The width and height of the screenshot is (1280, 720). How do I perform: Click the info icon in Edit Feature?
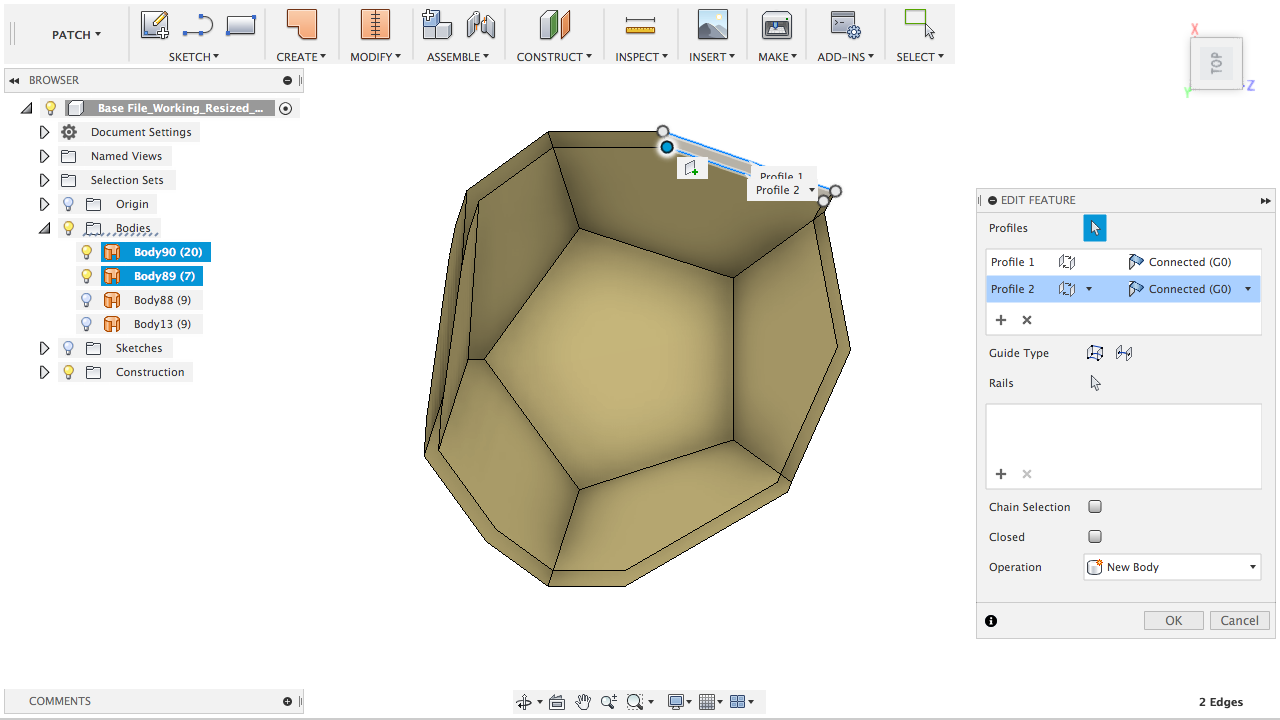(x=991, y=621)
